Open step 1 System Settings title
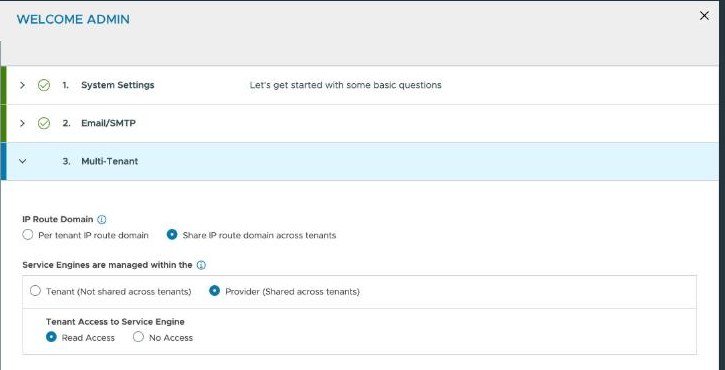This screenshot has width=725, height=370. point(117,85)
